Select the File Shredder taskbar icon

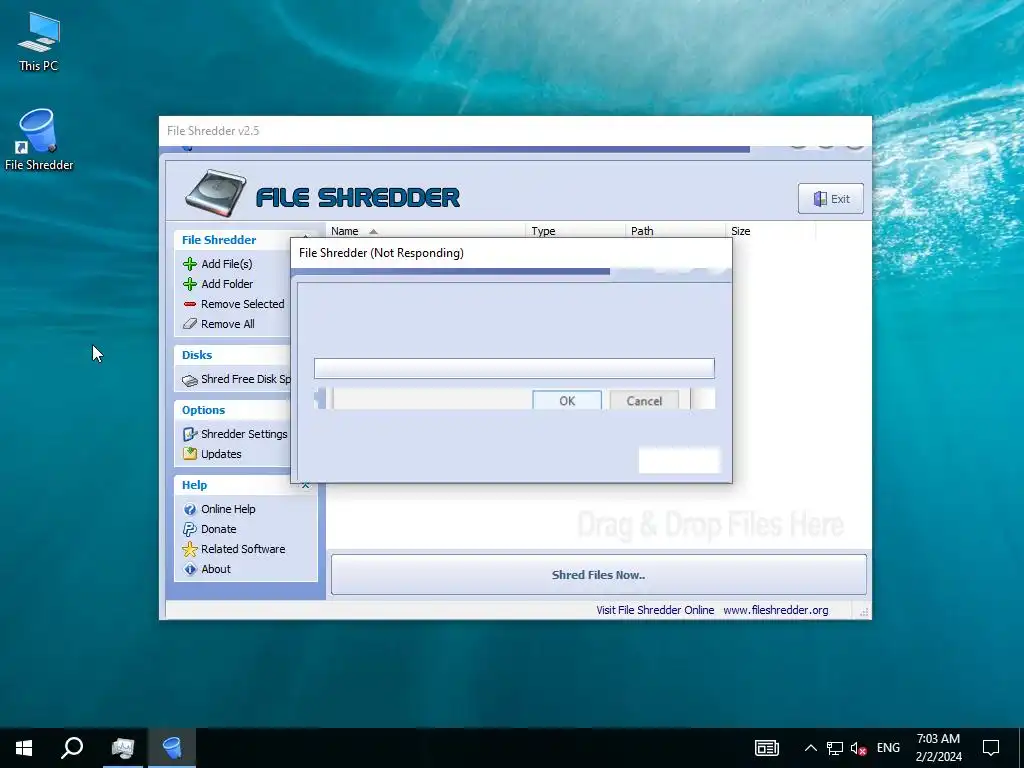172,748
